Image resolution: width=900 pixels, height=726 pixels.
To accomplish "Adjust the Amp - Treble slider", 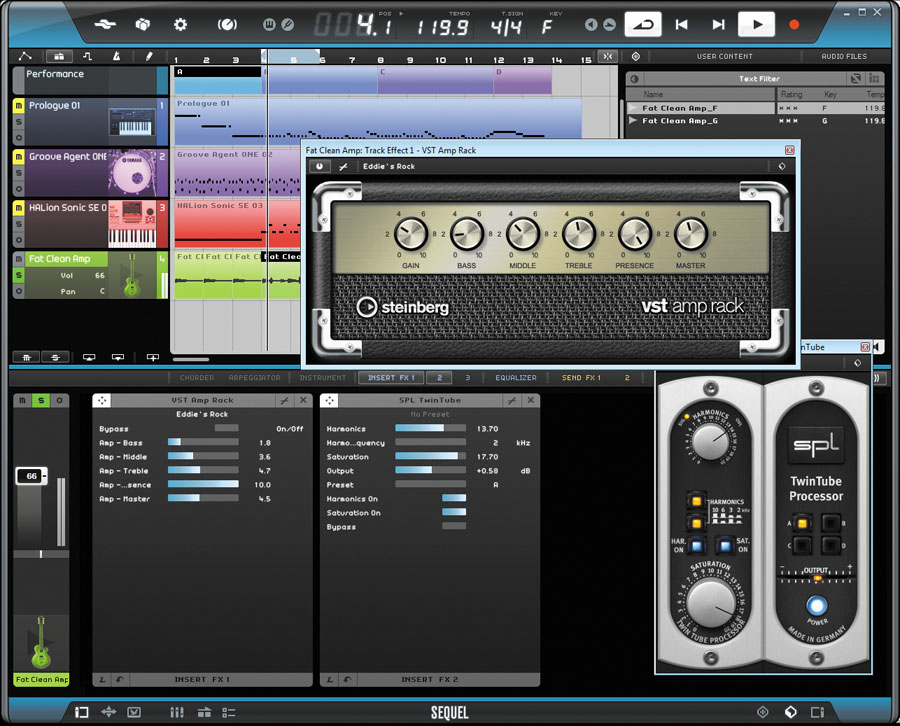I will point(203,470).
